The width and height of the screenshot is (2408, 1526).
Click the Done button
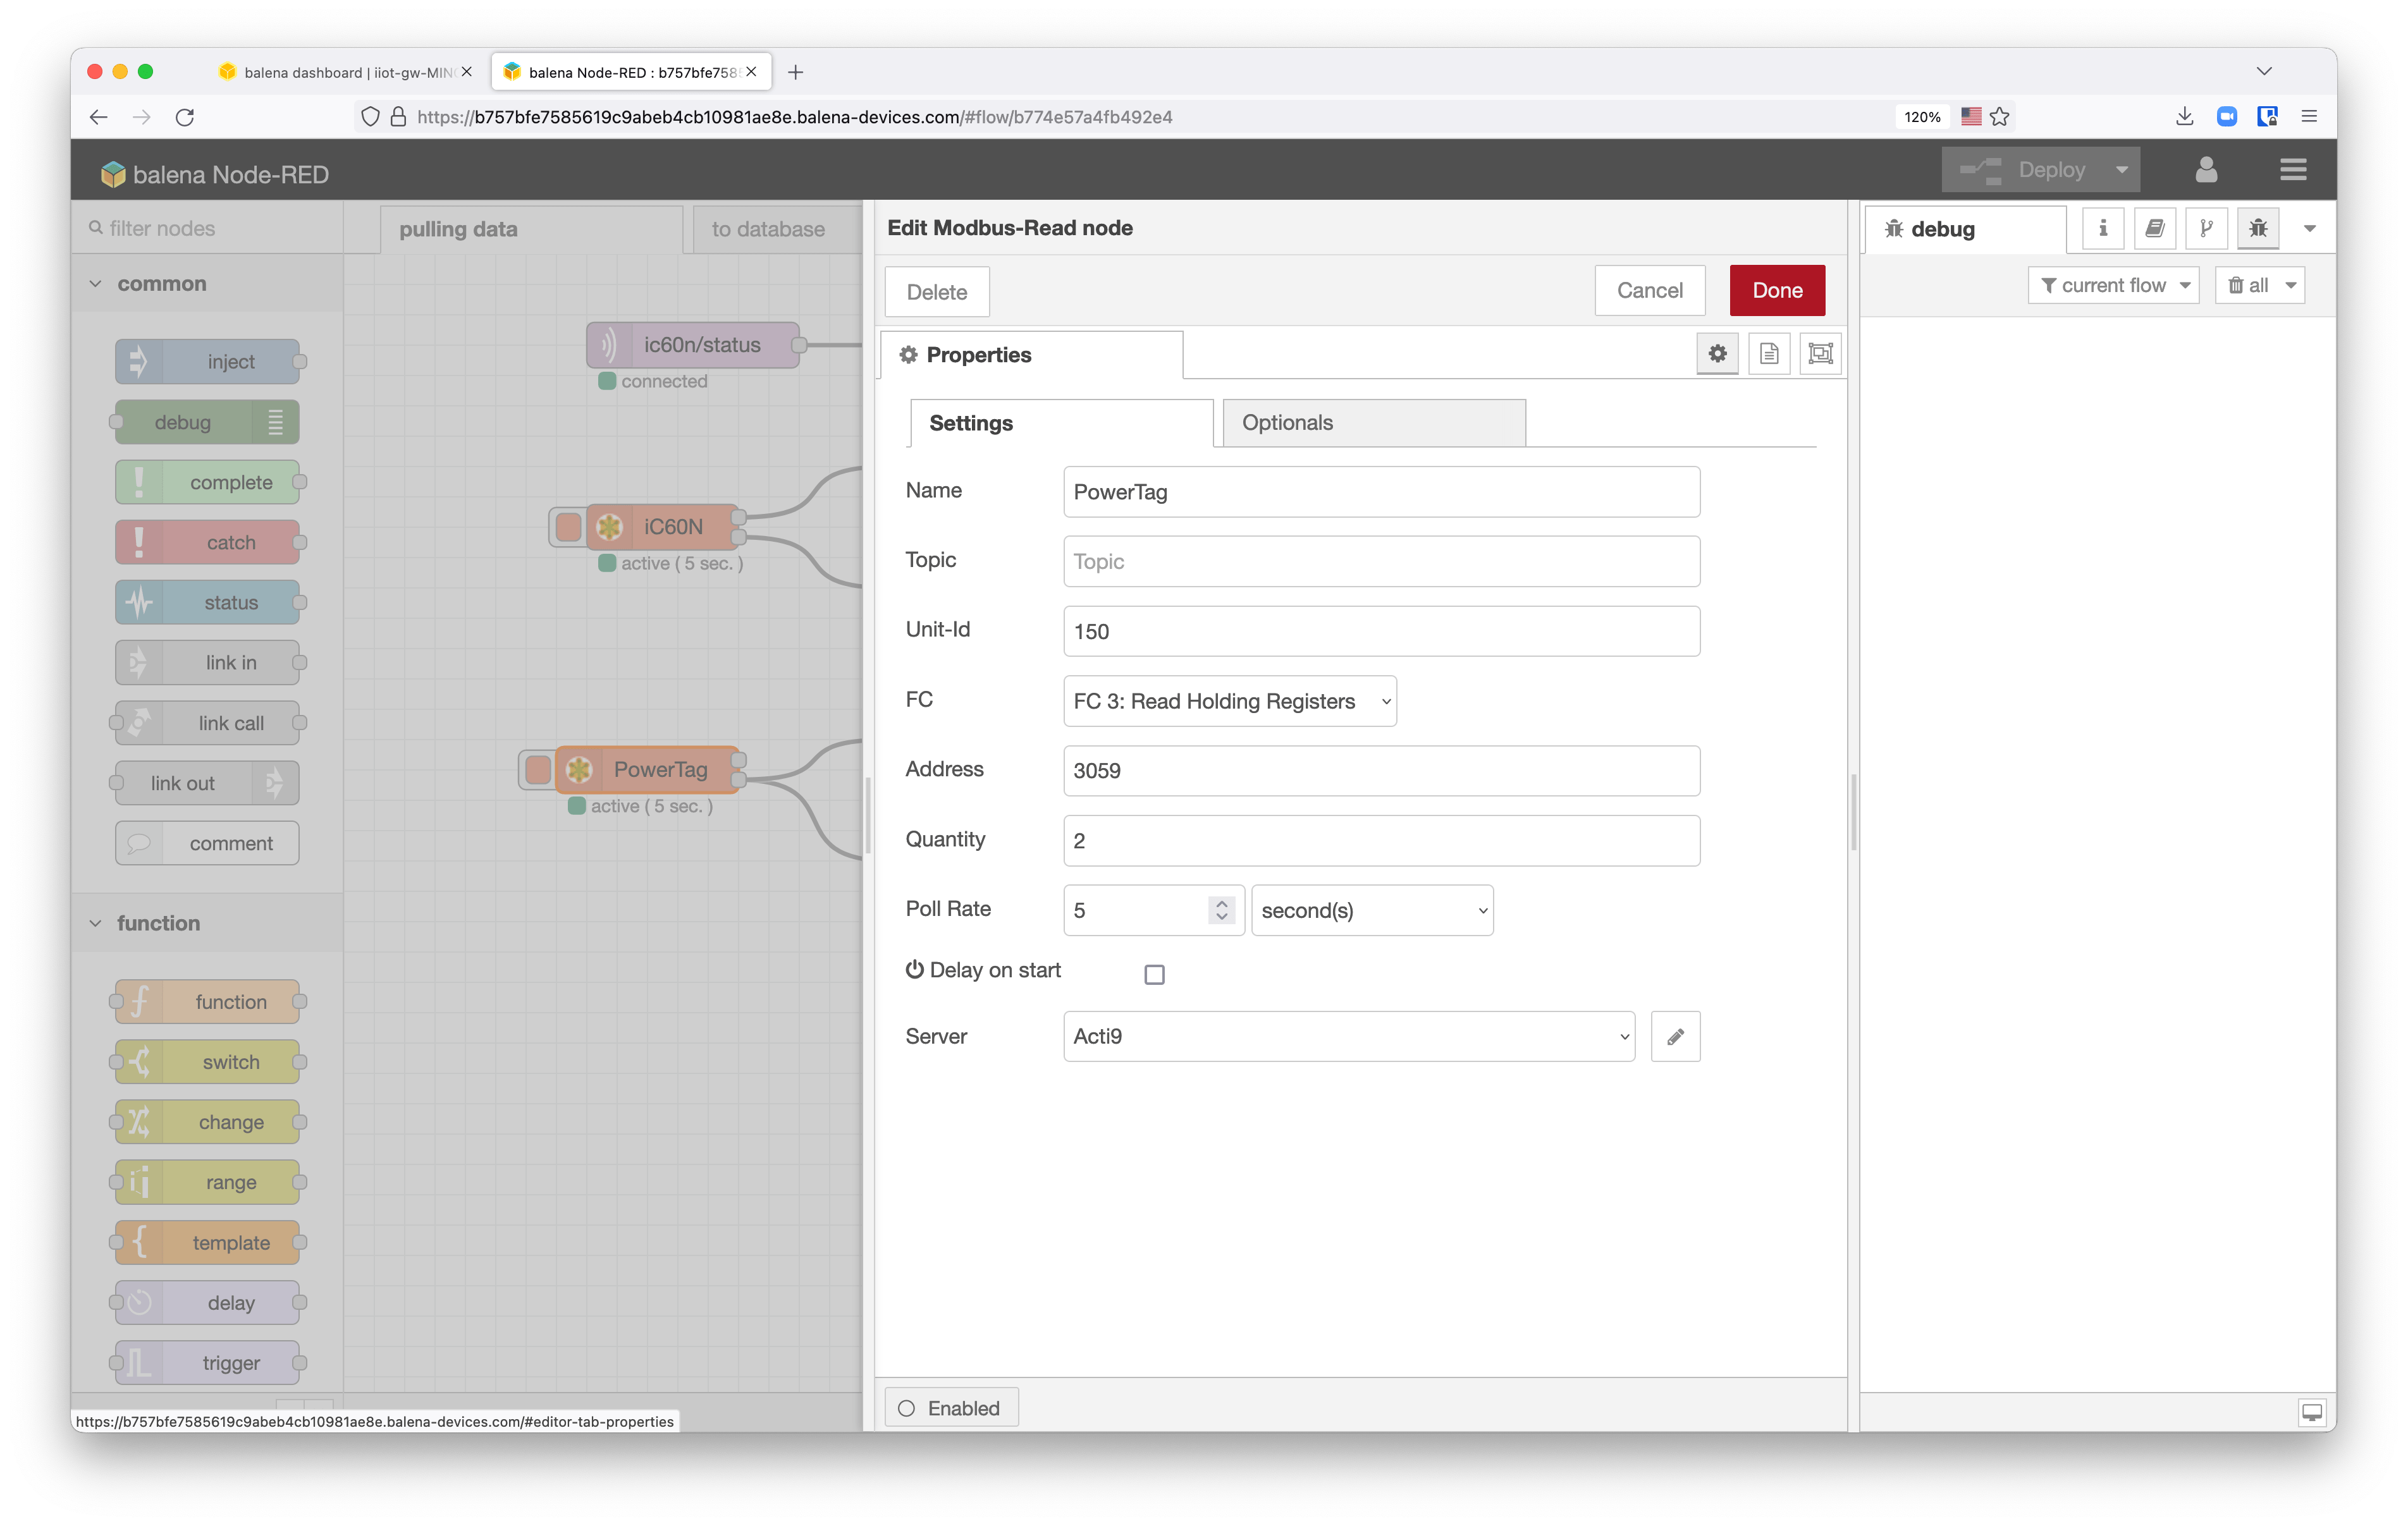(1777, 290)
